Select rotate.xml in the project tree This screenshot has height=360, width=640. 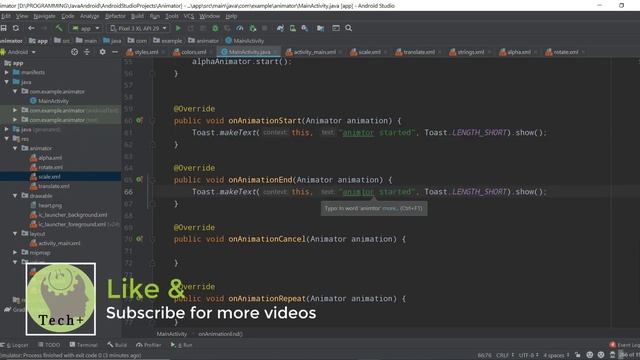47,167
